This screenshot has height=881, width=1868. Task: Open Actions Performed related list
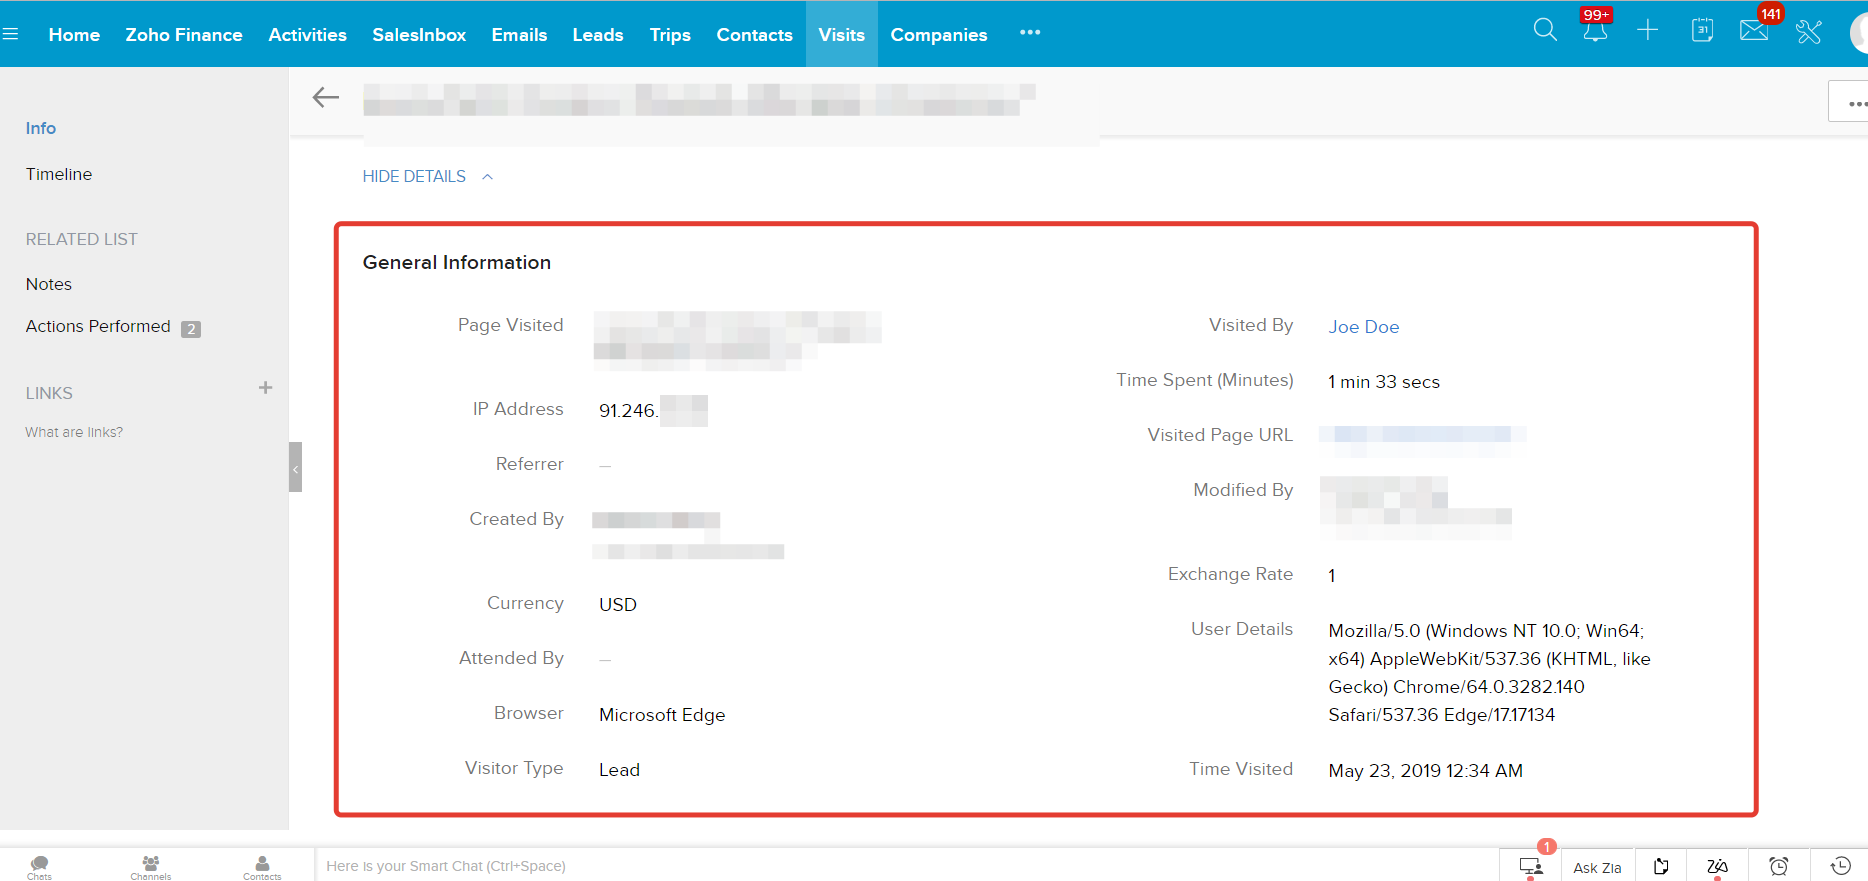coord(98,326)
